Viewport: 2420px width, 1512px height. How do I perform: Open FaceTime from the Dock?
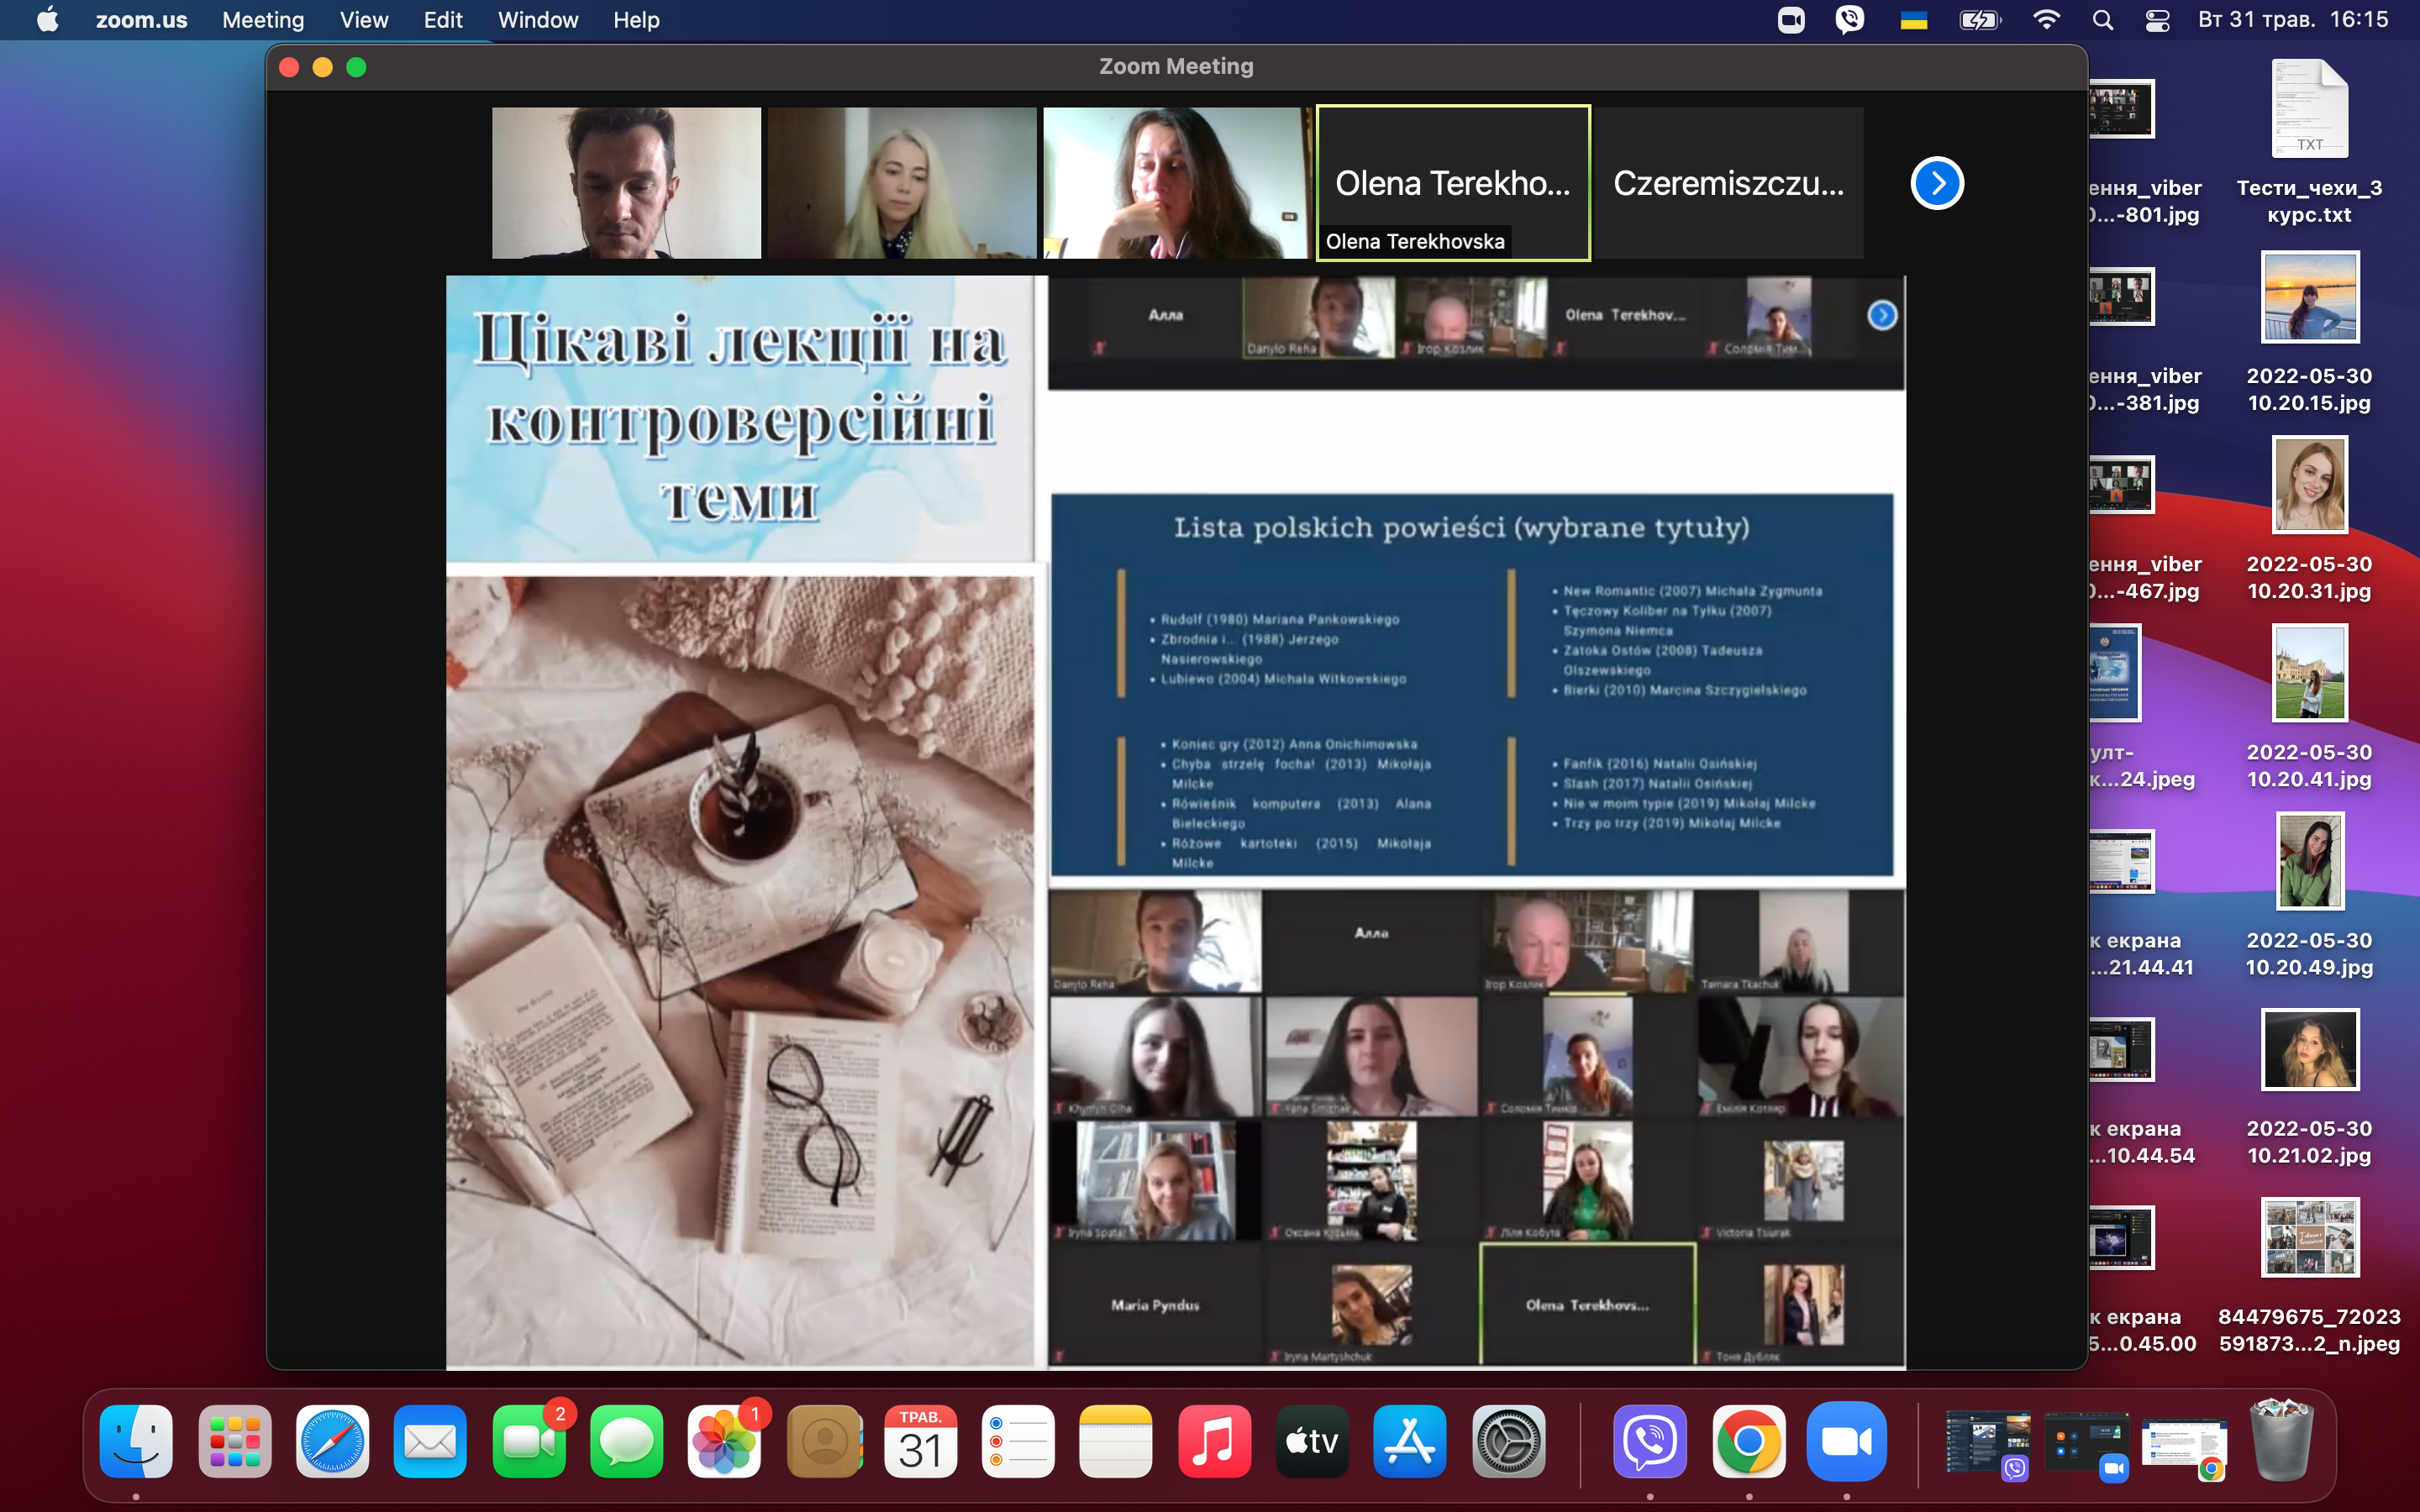pyautogui.click(x=529, y=1441)
